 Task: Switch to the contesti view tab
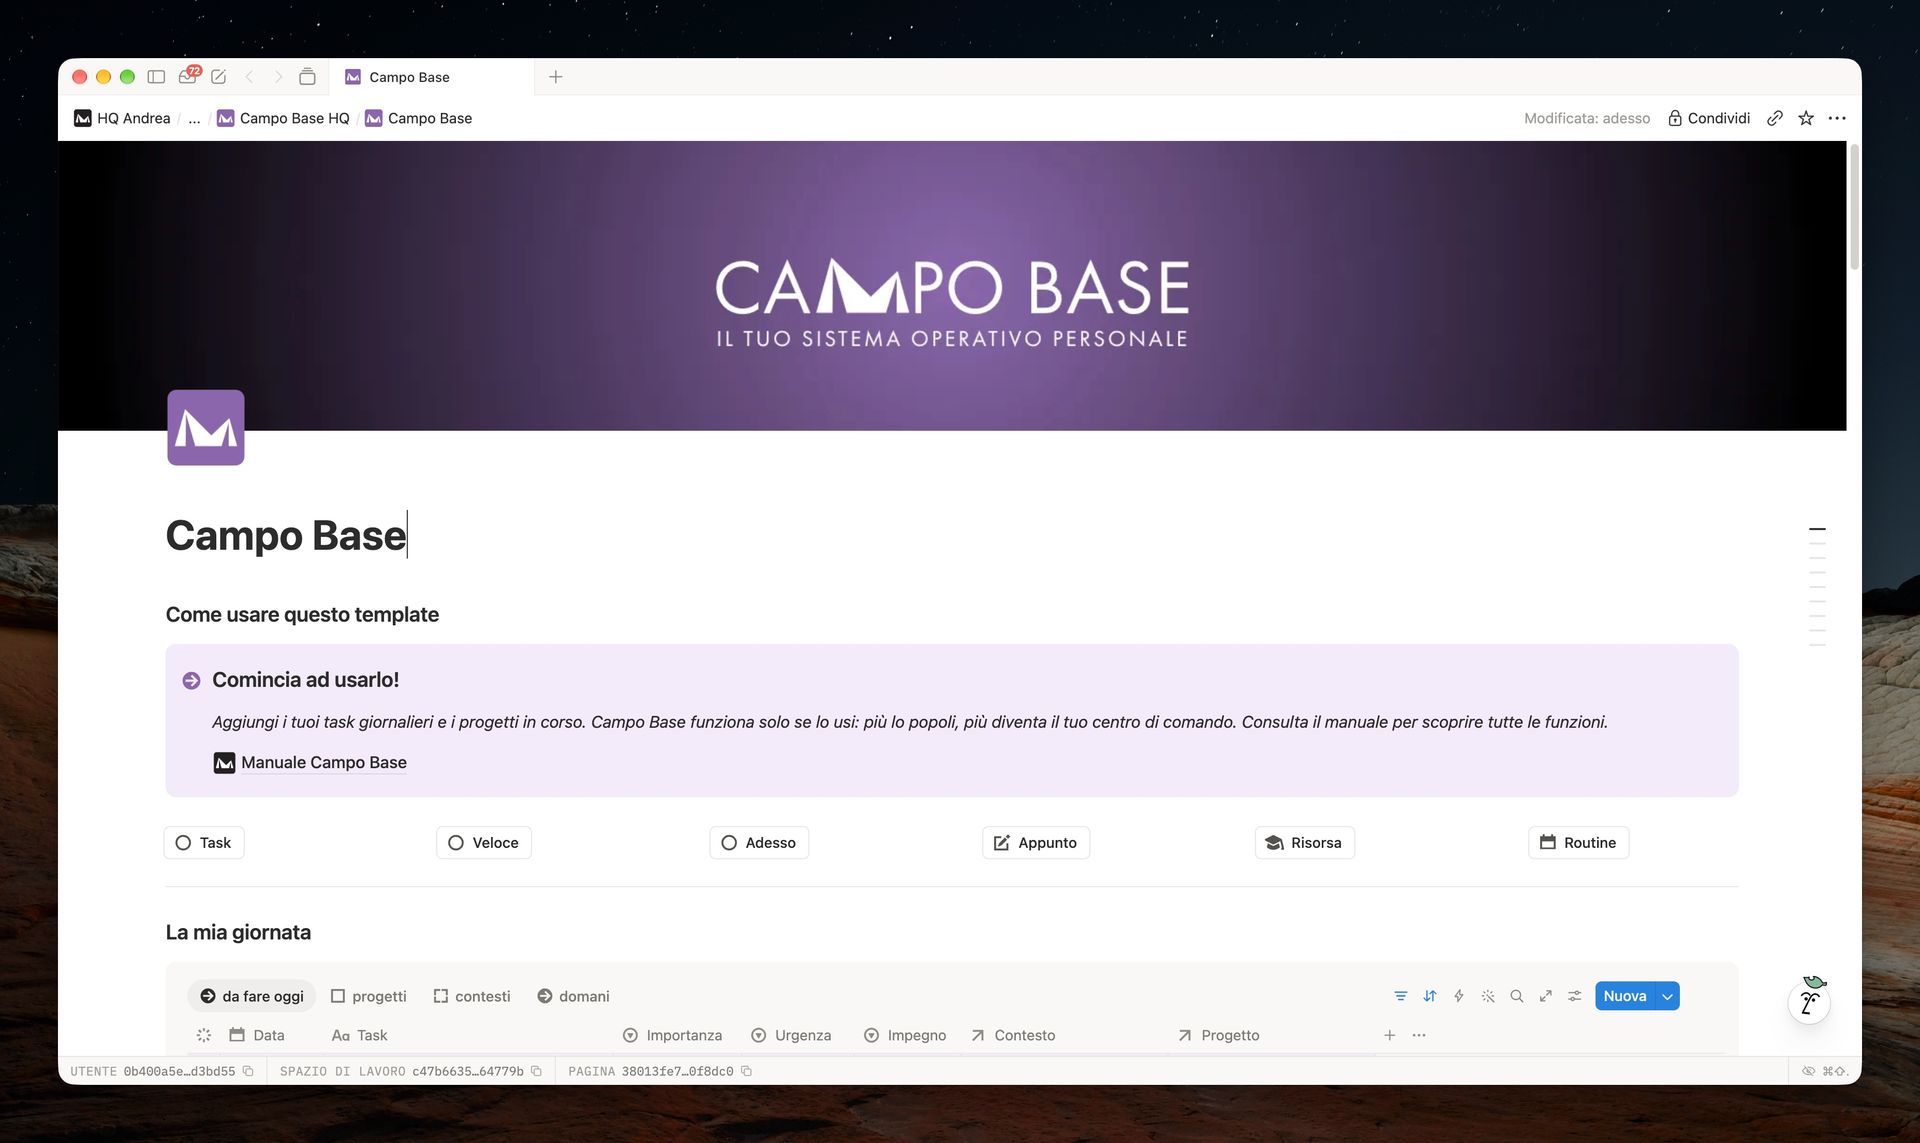(472, 996)
